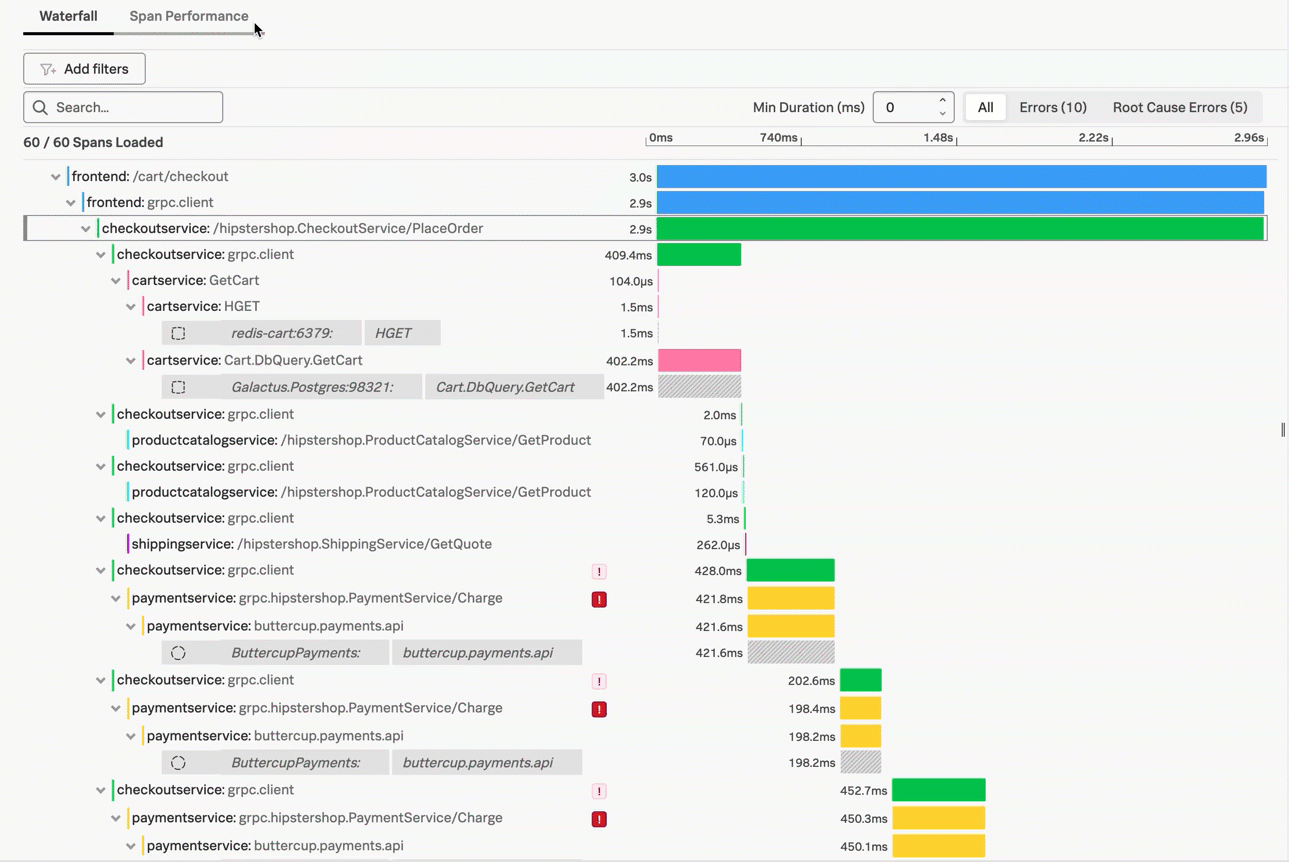This screenshot has width=1289, height=862.
Task: Select the shippingservice GetQuote span row
Action: point(311,544)
